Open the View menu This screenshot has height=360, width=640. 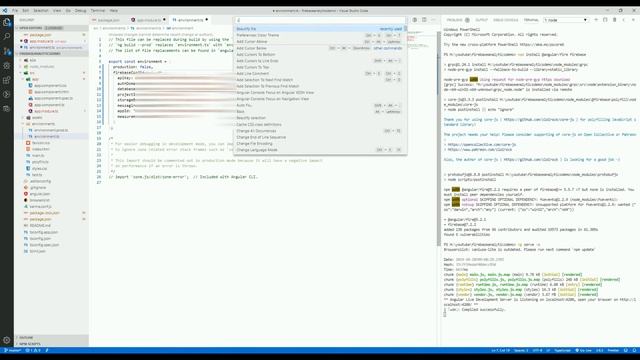click(x=57, y=11)
